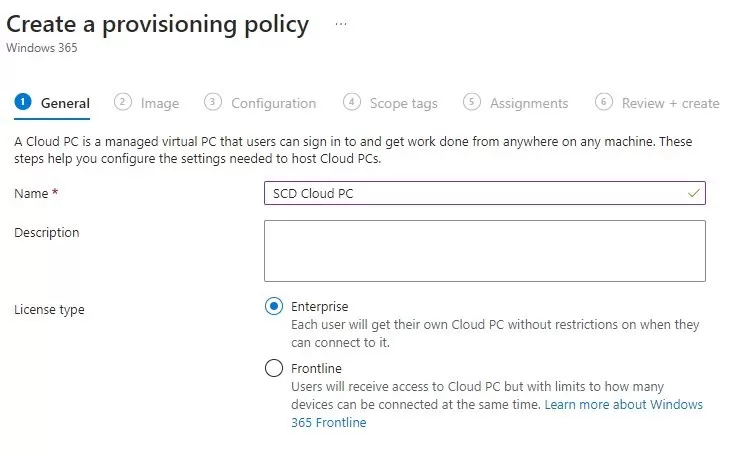This screenshot has height=452, width=753.
Task: Go to the Image step tab
Action: click(x=146, y=103)
